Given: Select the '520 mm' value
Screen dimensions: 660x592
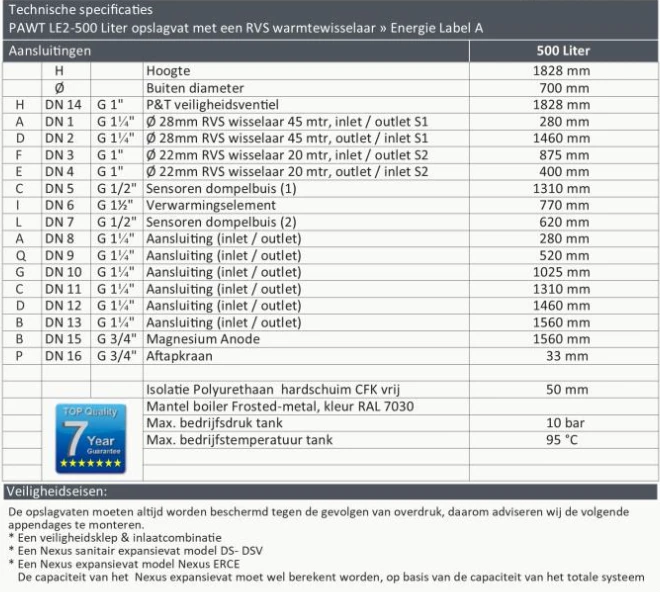Looking at the screenshot, I should [x=564, y=255].
